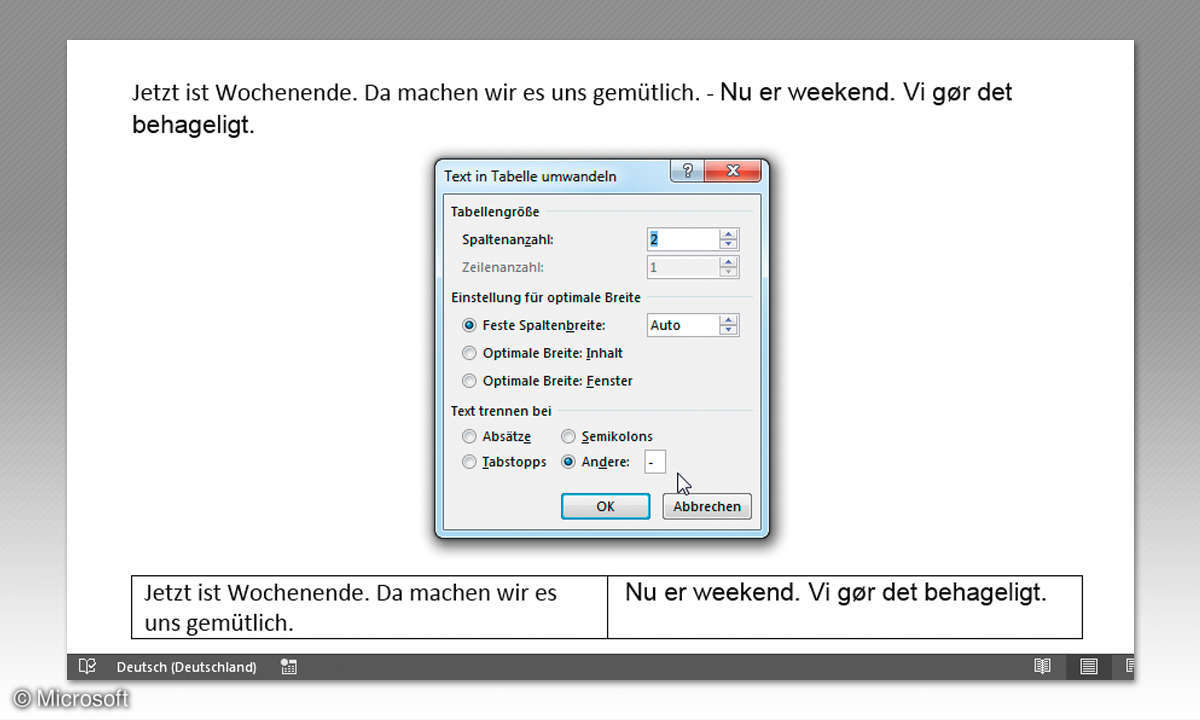Click the disabled Zeilenanzahl field
Image resolution: width=1200 pixels, height=720 pixels.
pyautogui.click(x=683, y=268)
